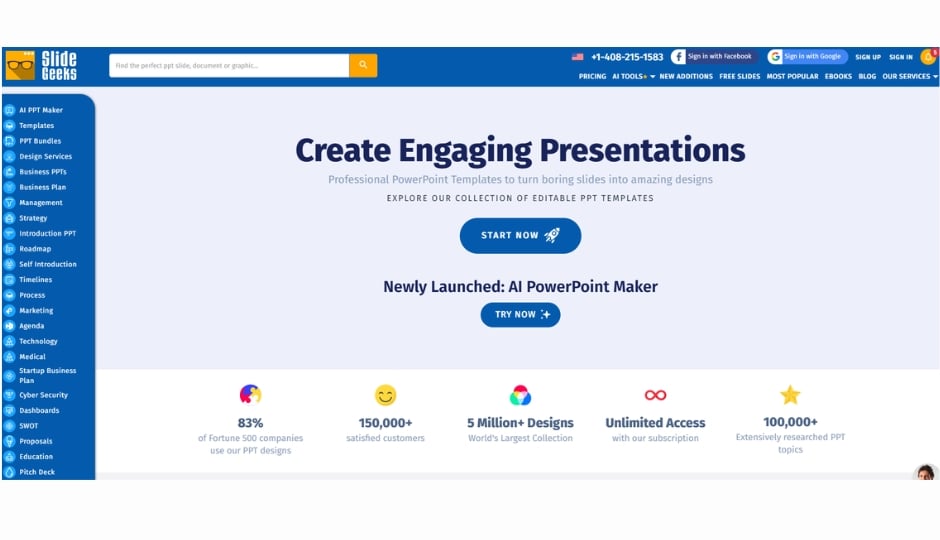Click the smiley face icon
Viewport: 940px width, 540px height.
(385, 395)
